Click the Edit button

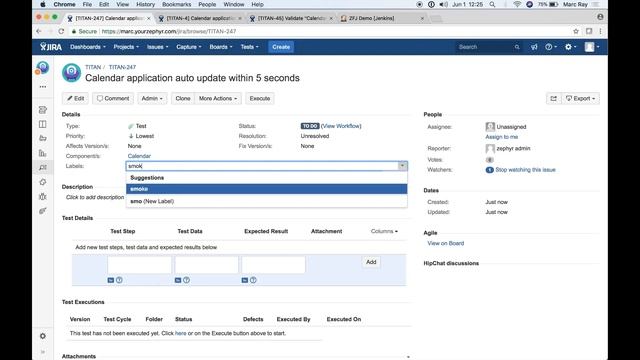point(76,98)
